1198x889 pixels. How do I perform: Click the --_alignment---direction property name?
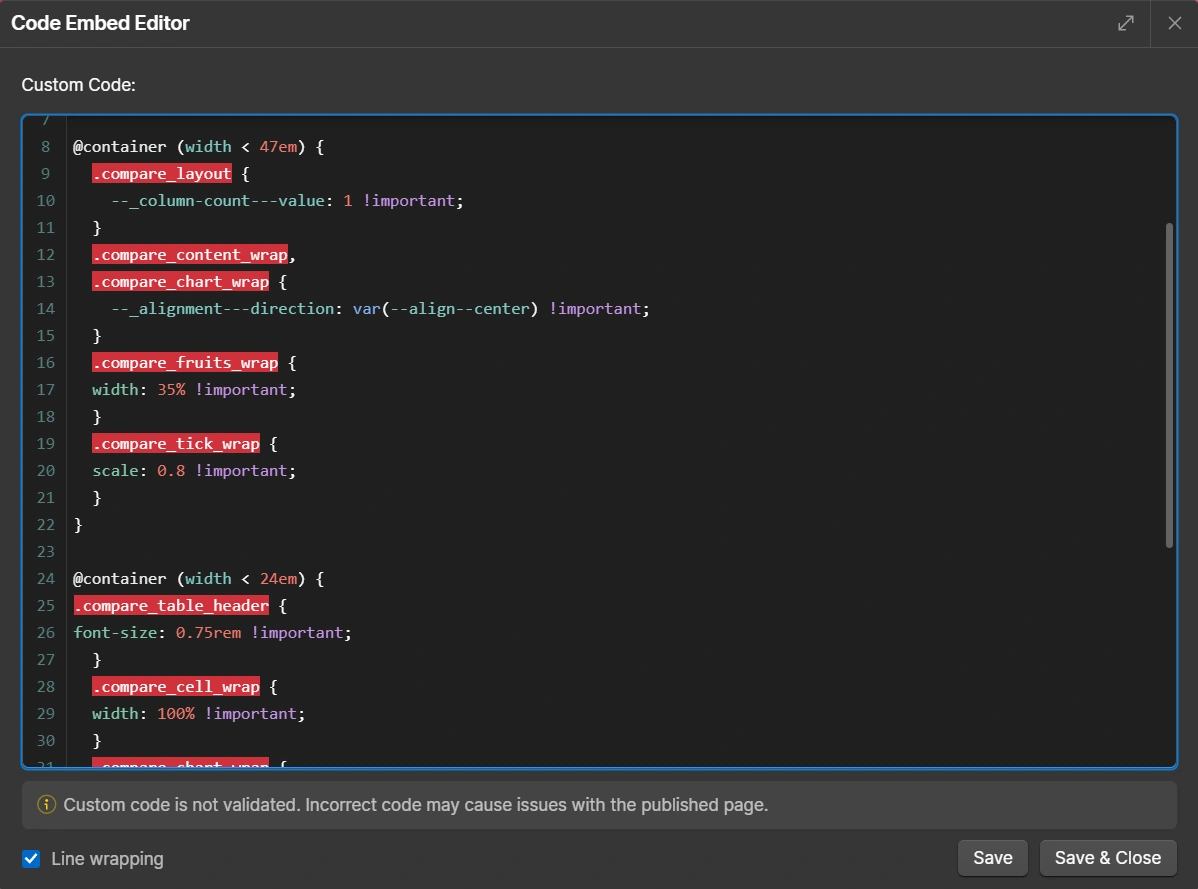point(222,309)
